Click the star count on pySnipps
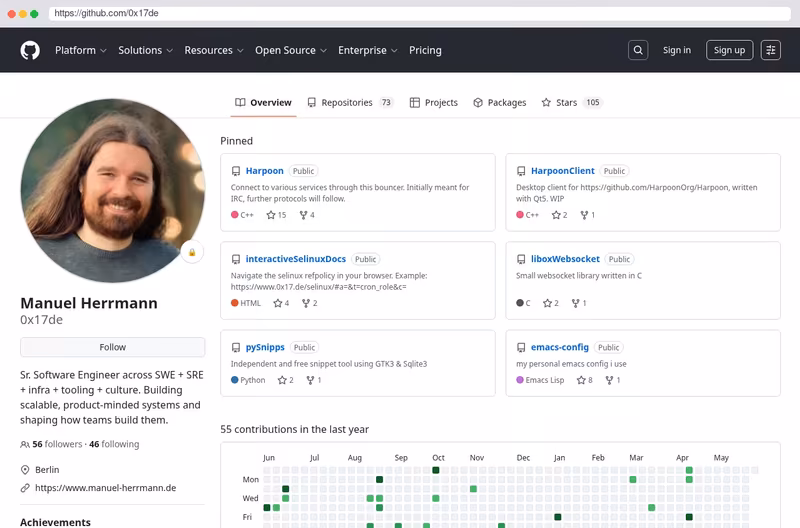Screen dimensions: 800x528 (x=286, y=380)
